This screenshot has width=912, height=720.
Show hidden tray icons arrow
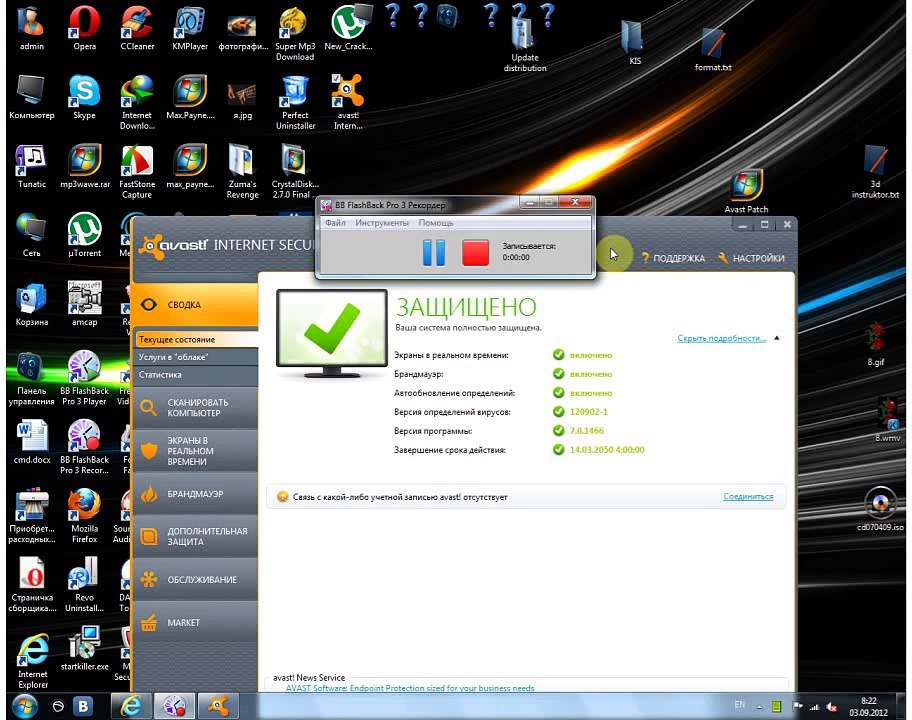tap(759, 707)
